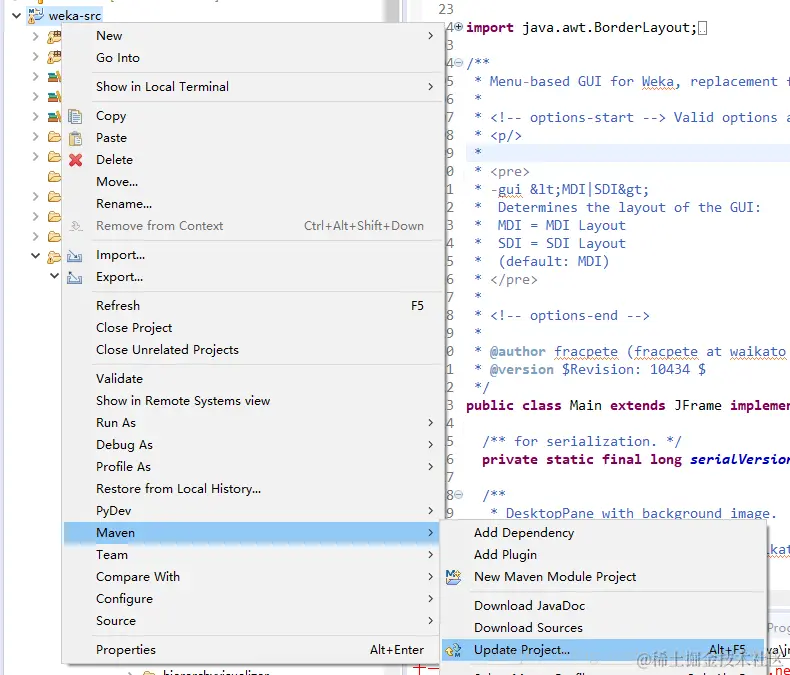Screen dimensions: 790x675
Task: Open the PyDev submenu
Action: click(252, 511)
